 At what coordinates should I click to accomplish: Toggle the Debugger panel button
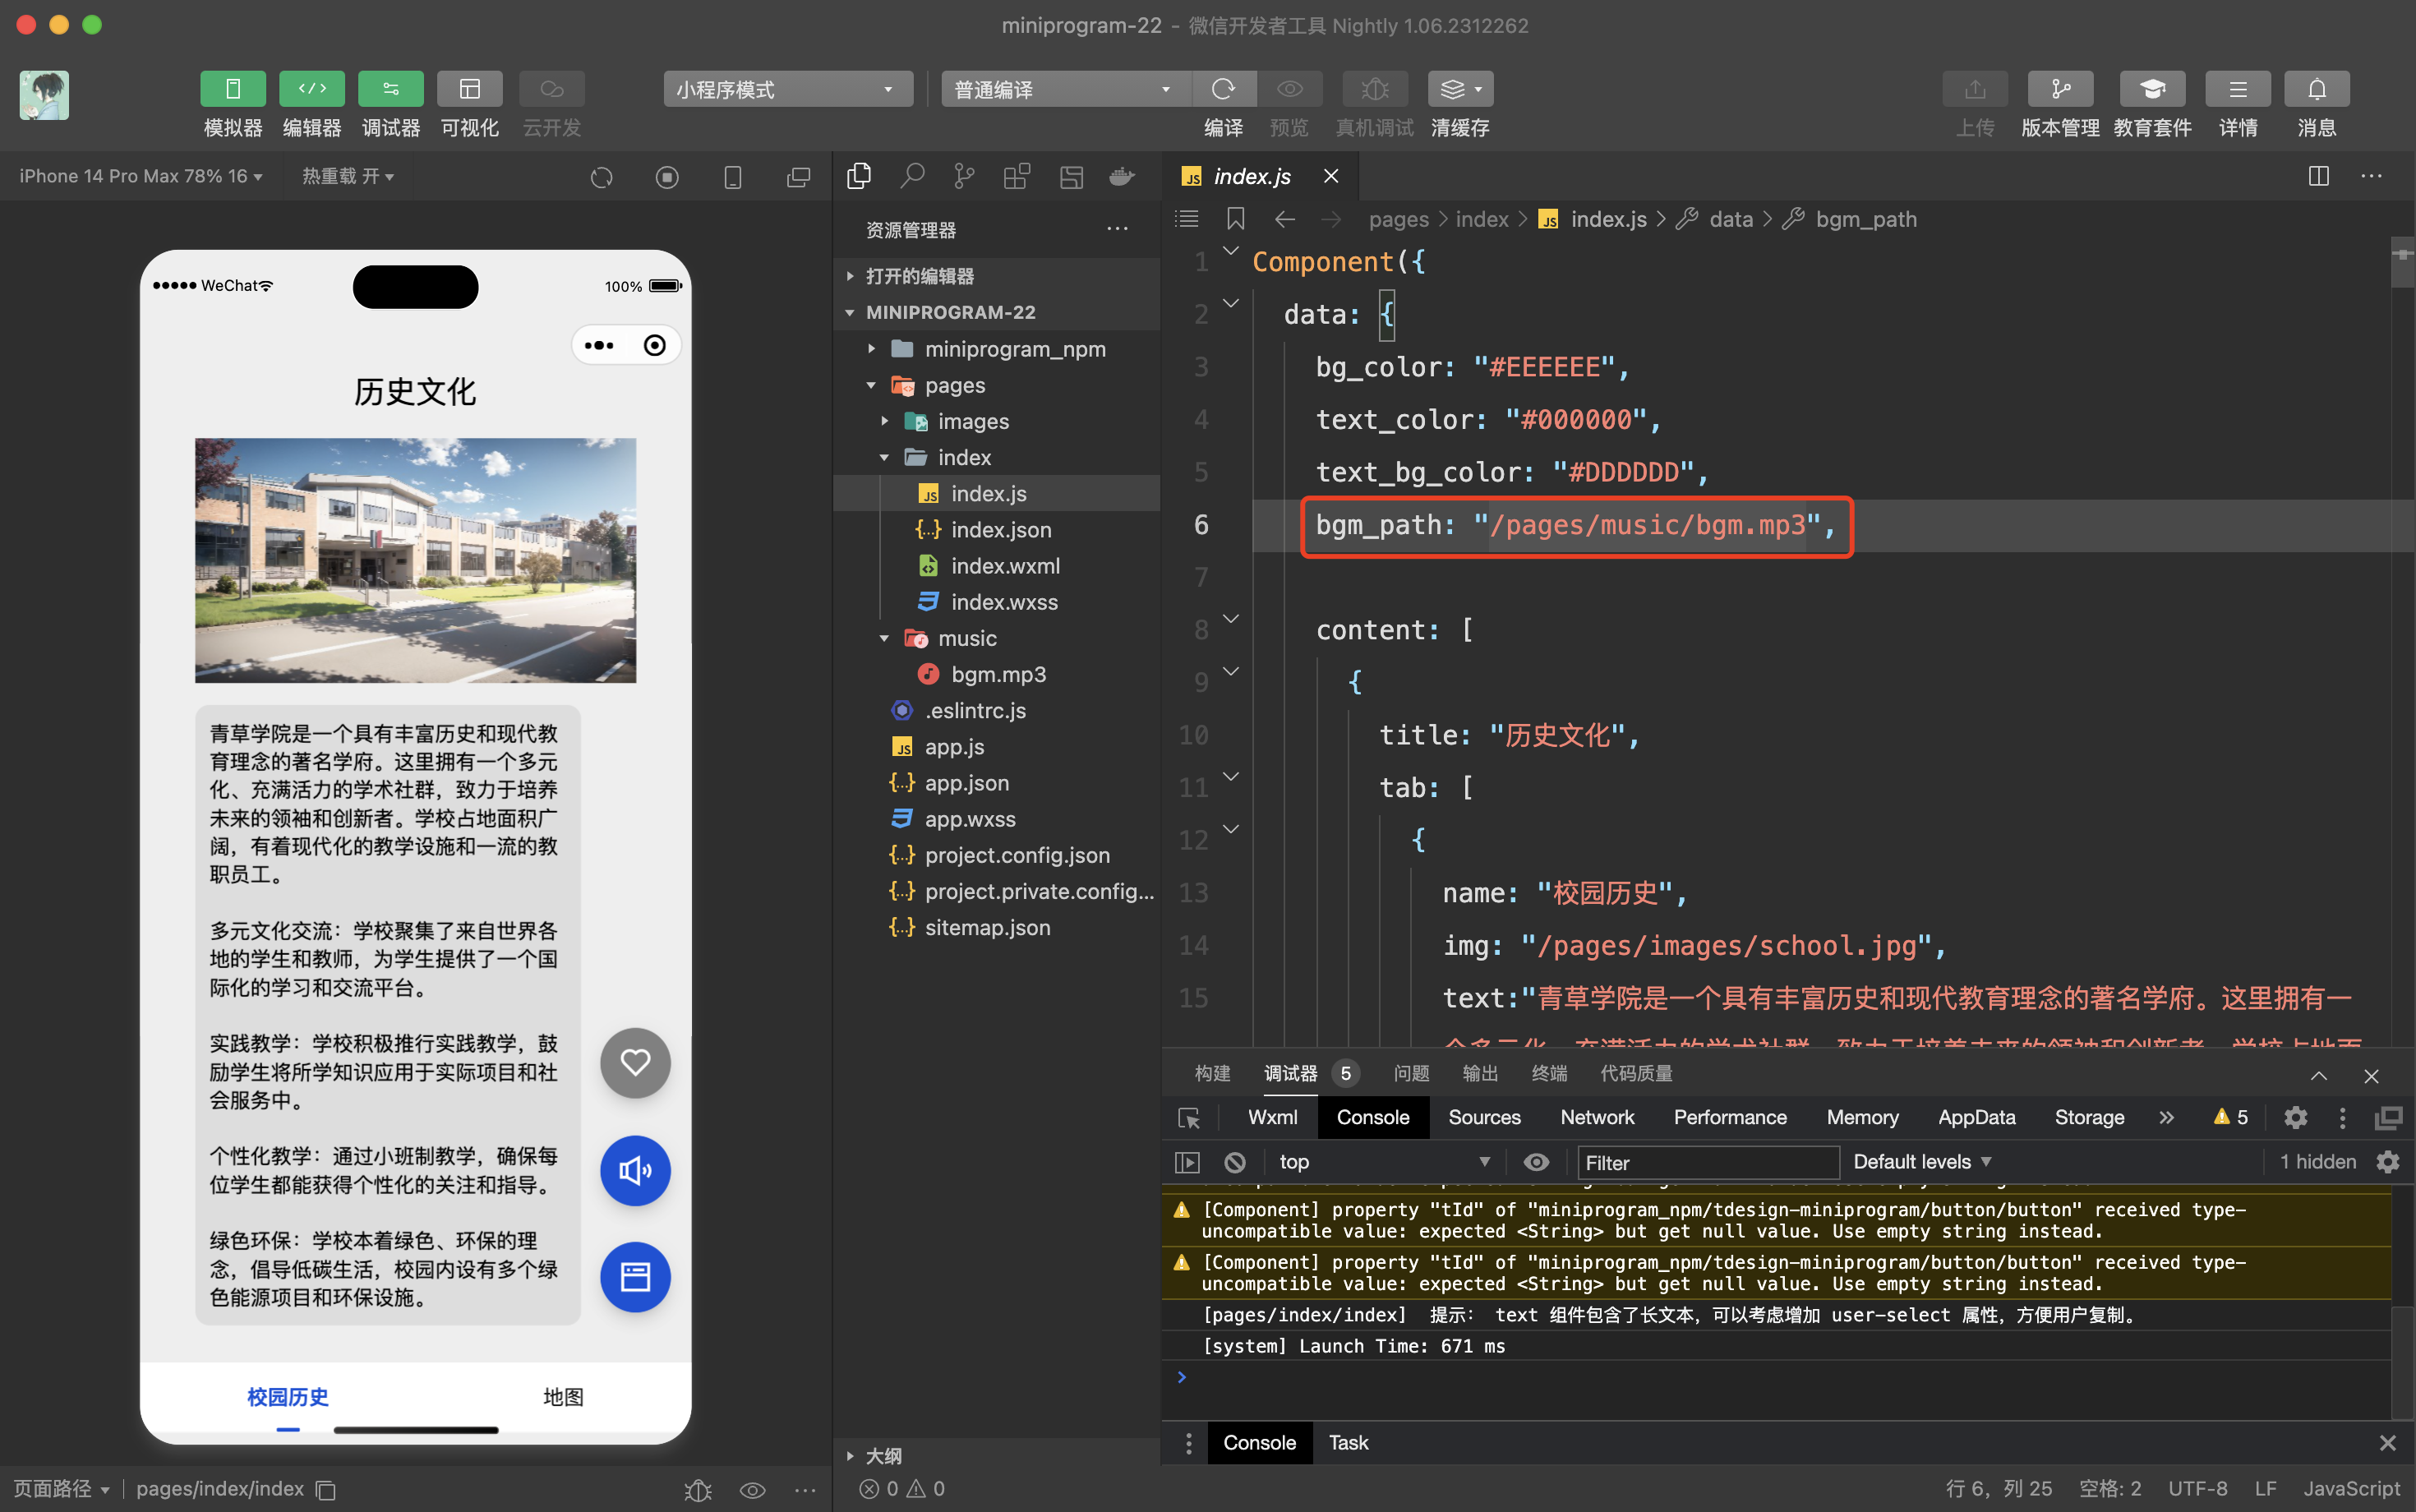click(x=390, y=89)
